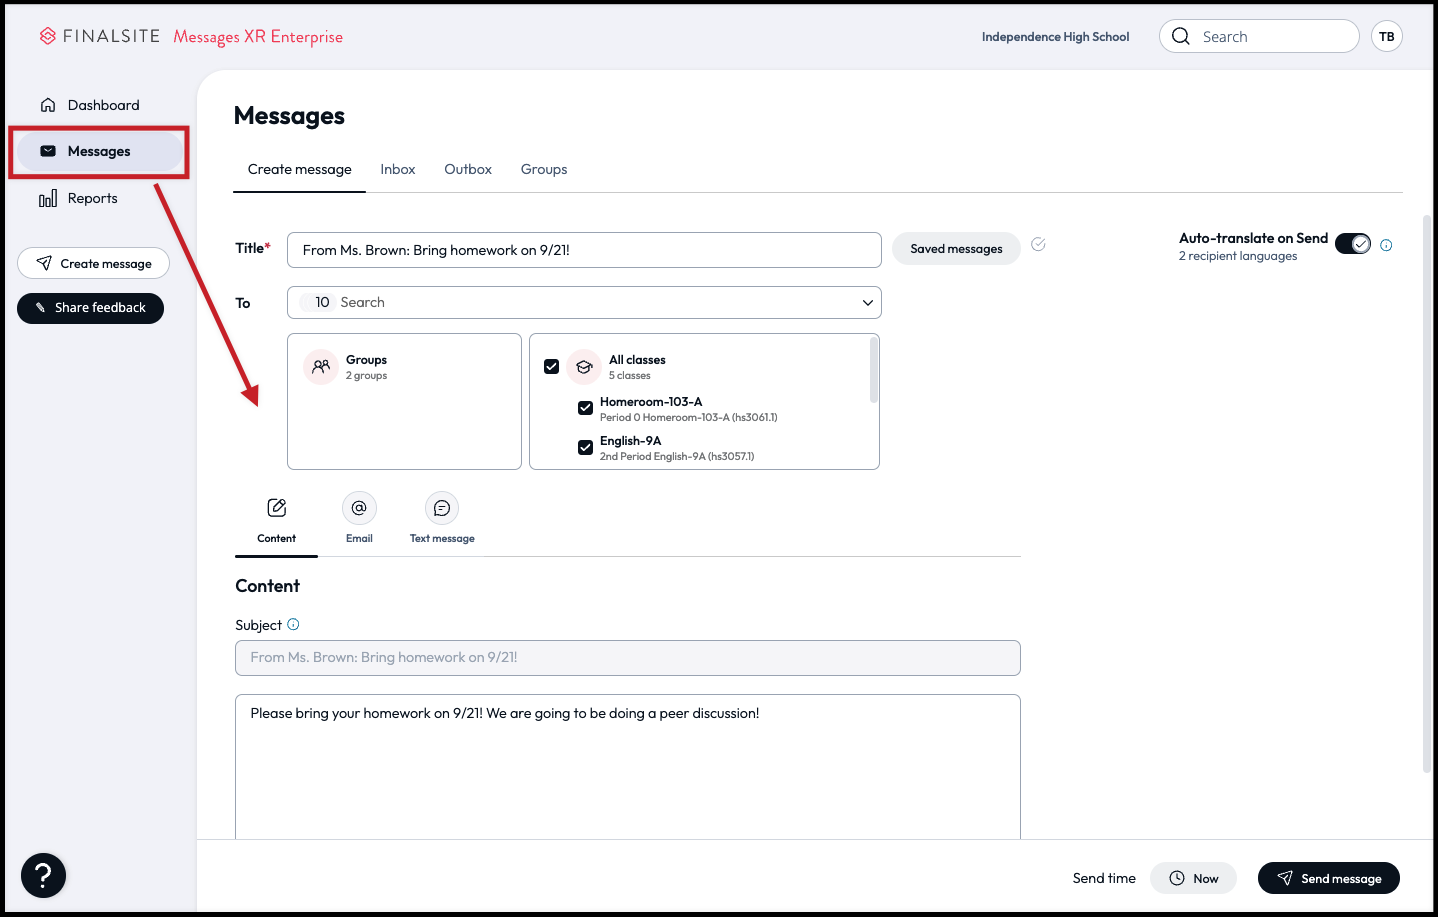Expand the To recipients dropdown
Screen dimensions: 1438x917
(x=867, y=302)
